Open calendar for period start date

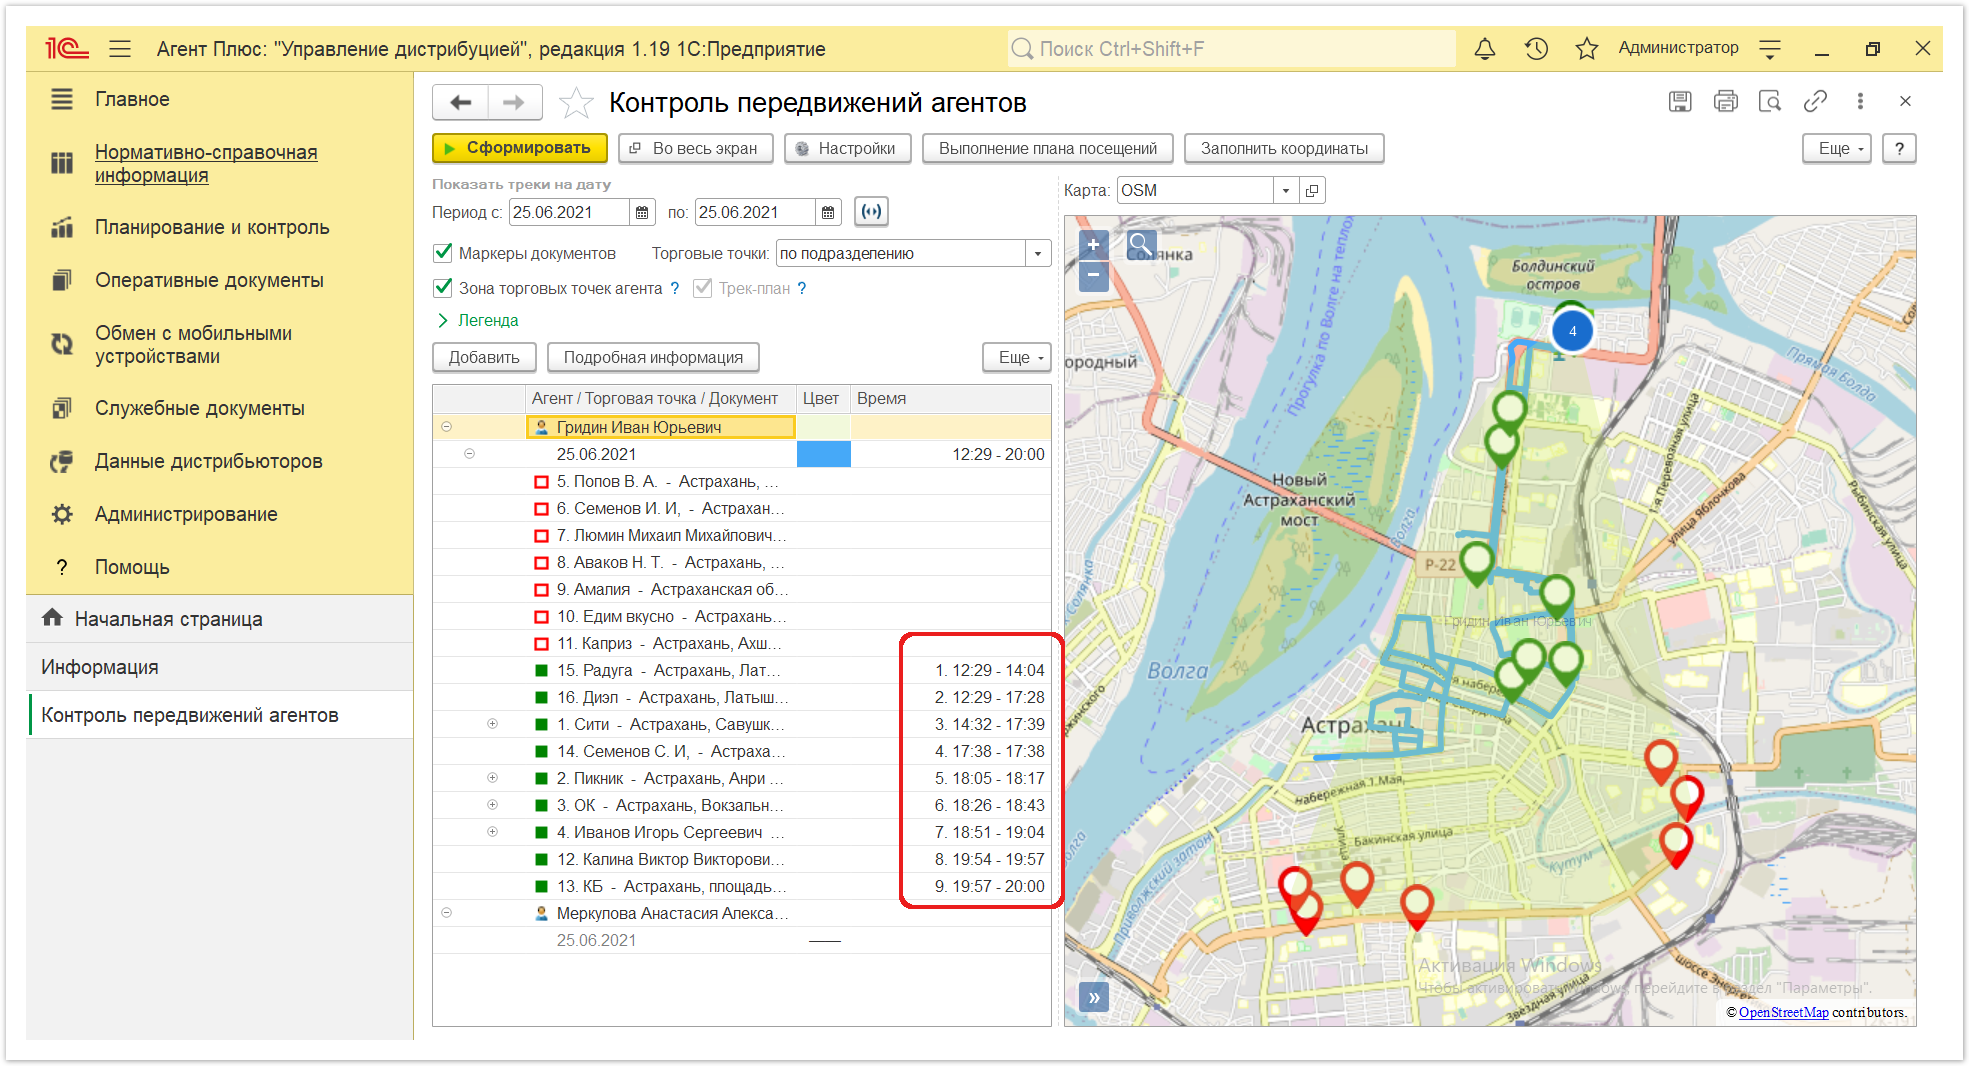[642, 212]
